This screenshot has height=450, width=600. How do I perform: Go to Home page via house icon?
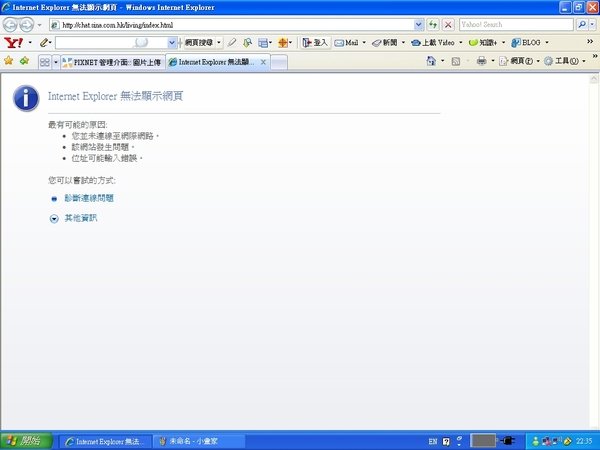click(x=431, y=61)
